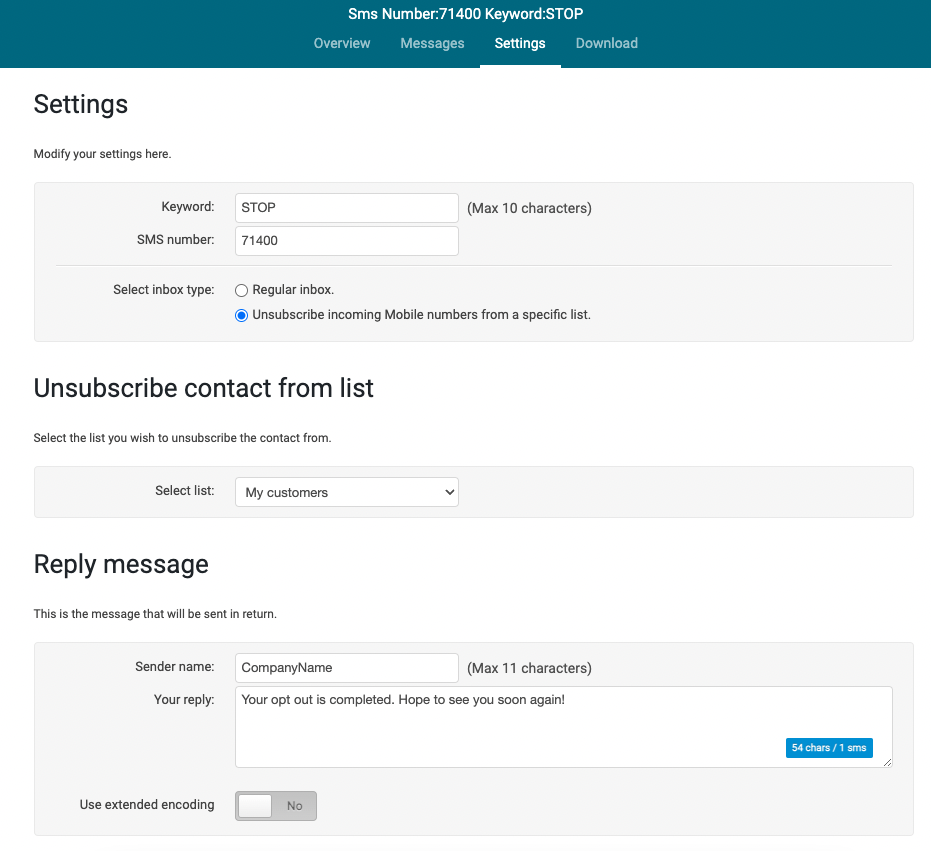Go to the Download tab
Image resolution: width=931 pixels, height=851 pixels.
(x=607, y=43)
